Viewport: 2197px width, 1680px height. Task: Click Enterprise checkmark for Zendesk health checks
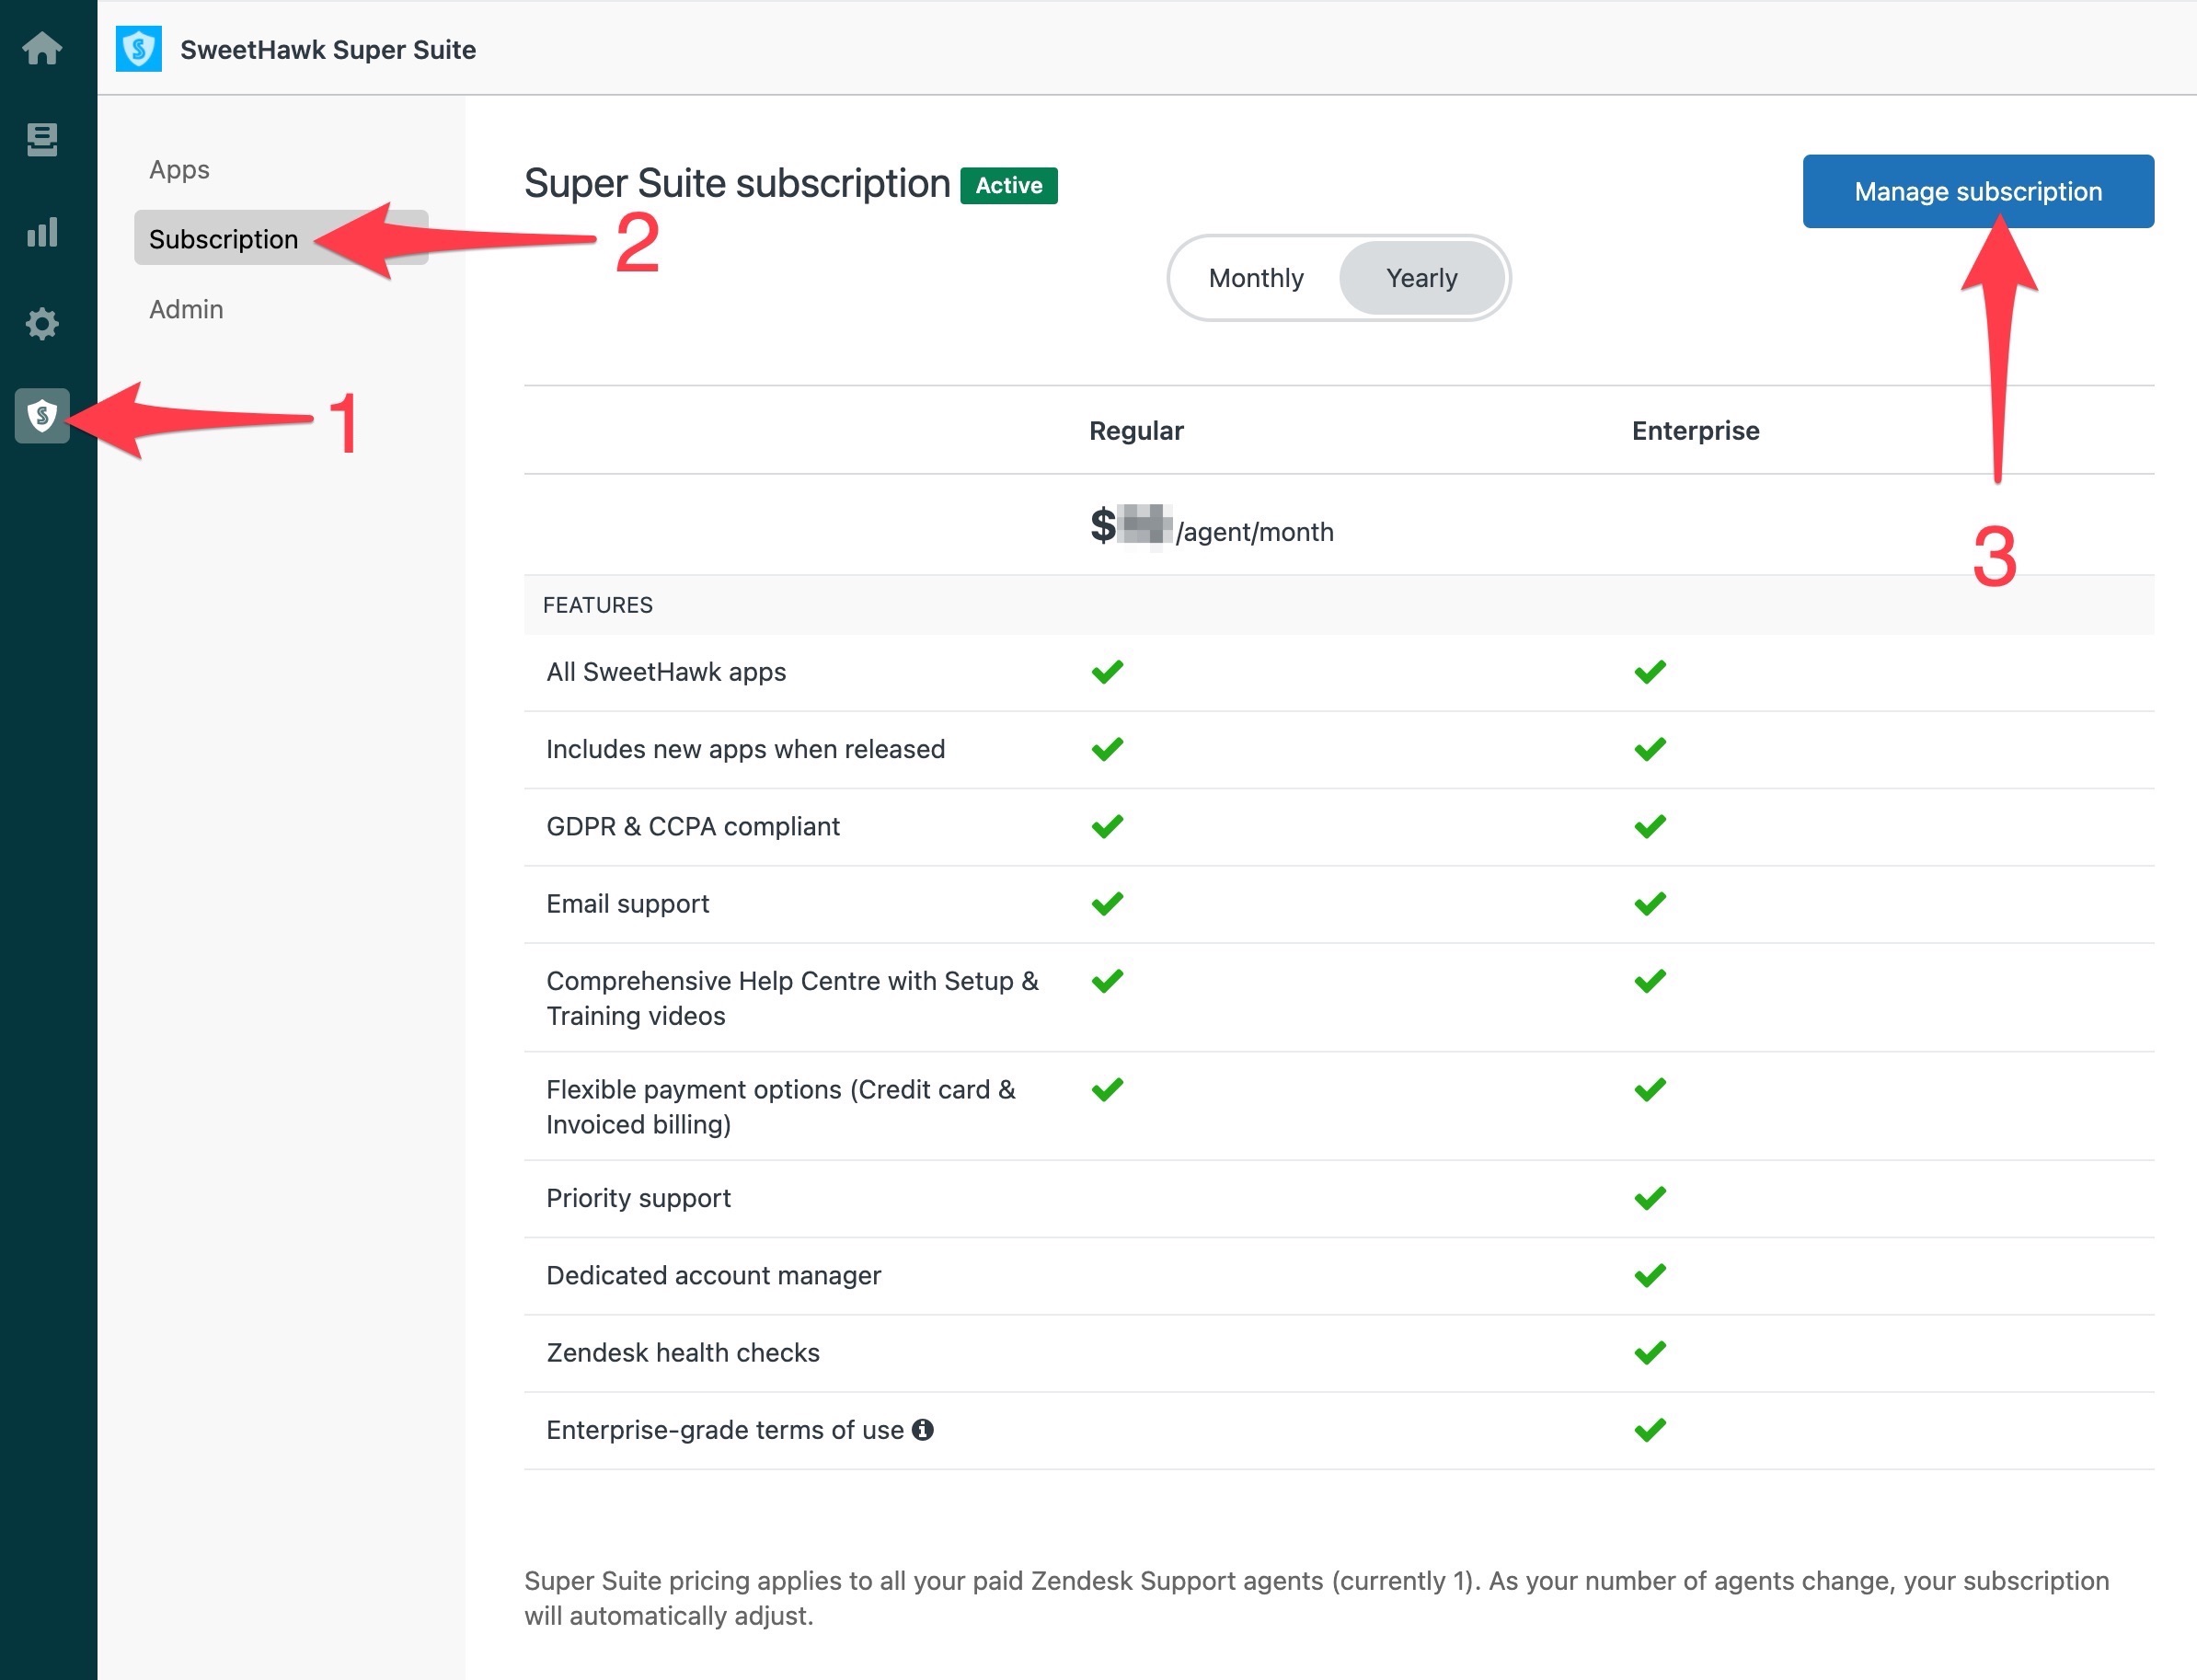[x=1650, y=1352]
